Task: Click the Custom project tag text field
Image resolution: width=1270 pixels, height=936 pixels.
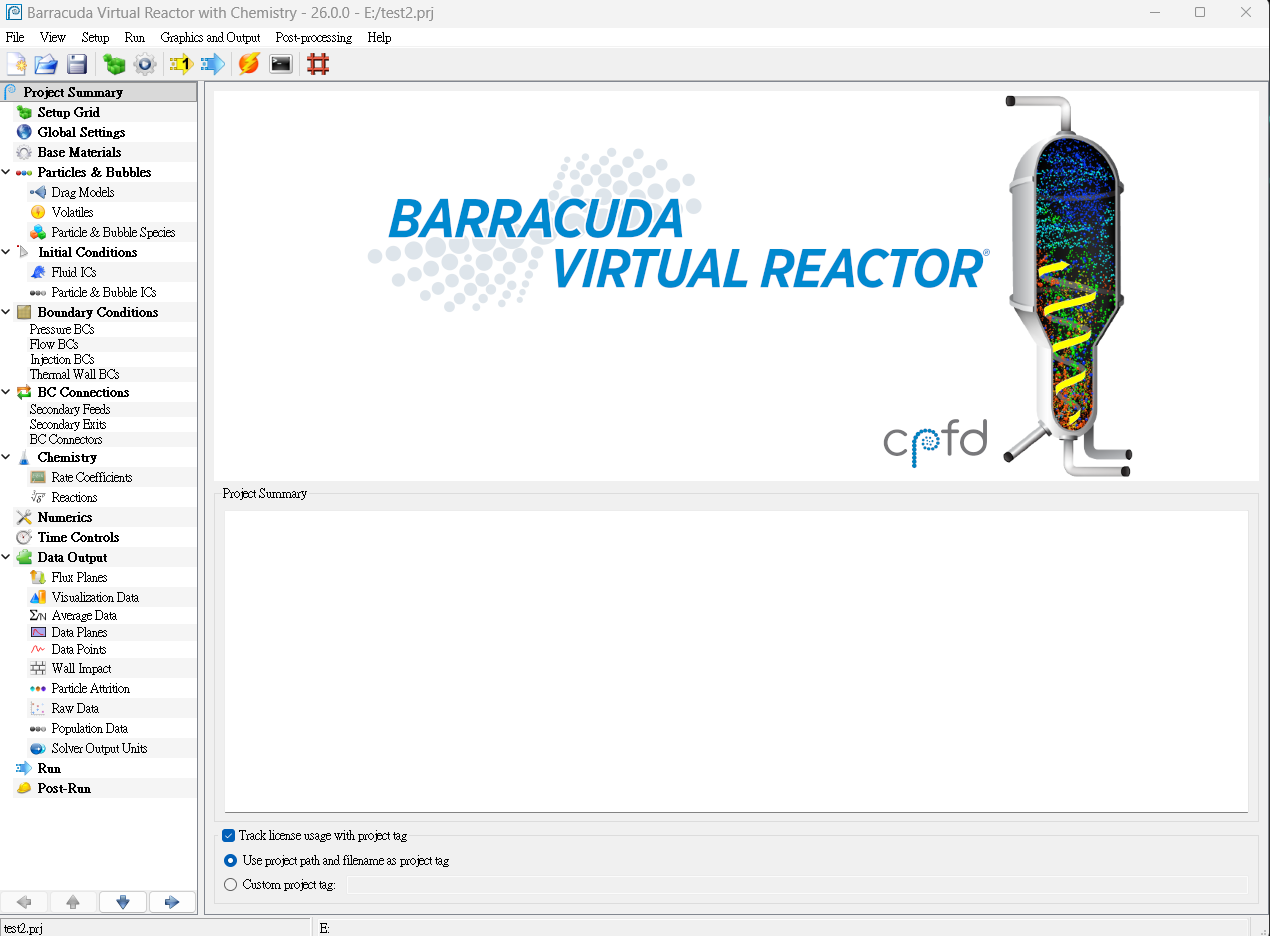Action: pos(797,884)
